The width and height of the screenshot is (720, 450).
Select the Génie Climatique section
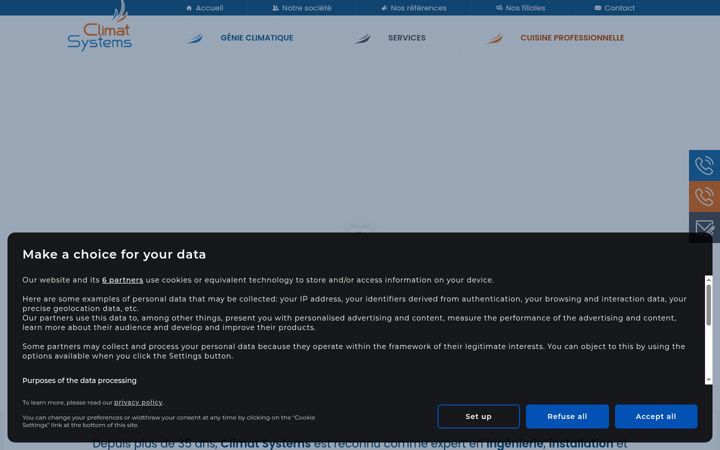point(257,38)
